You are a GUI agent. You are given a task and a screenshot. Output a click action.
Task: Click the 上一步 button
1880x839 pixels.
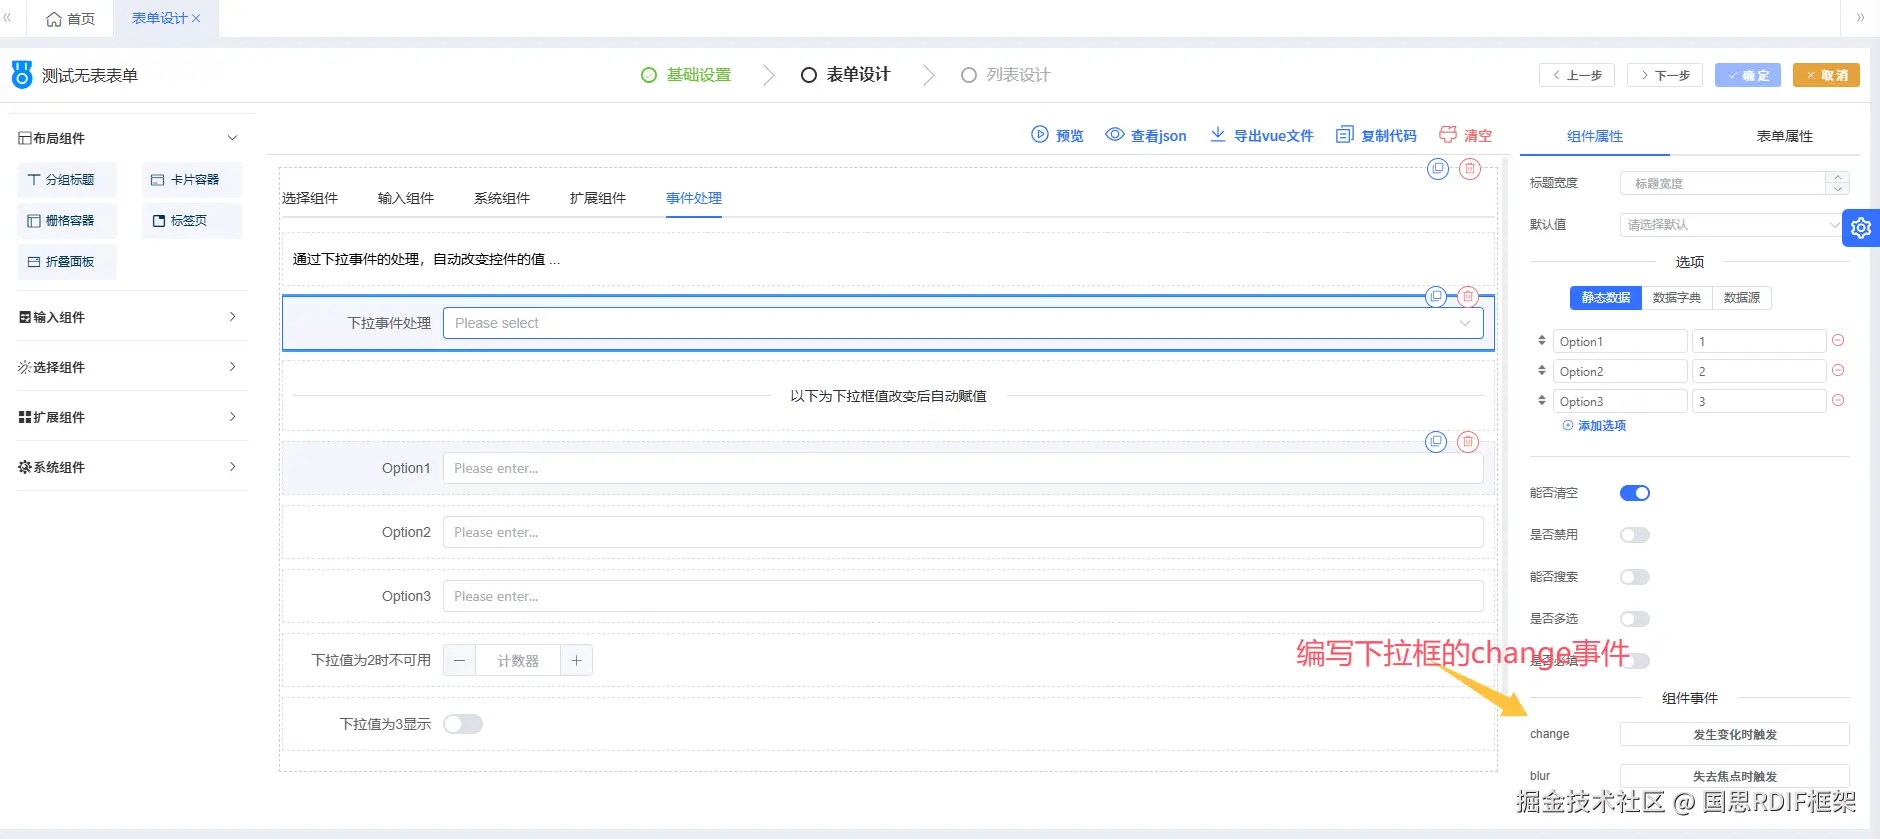[x=1577, y=75]
